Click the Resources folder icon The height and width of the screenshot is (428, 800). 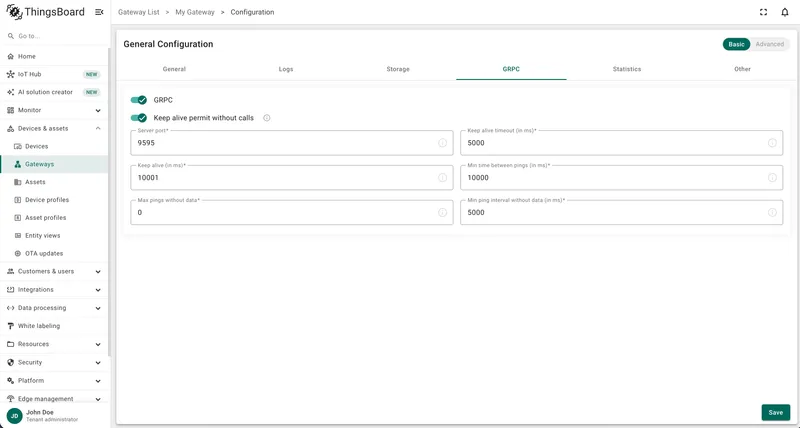pyautogui.click(x=11, y=344)
